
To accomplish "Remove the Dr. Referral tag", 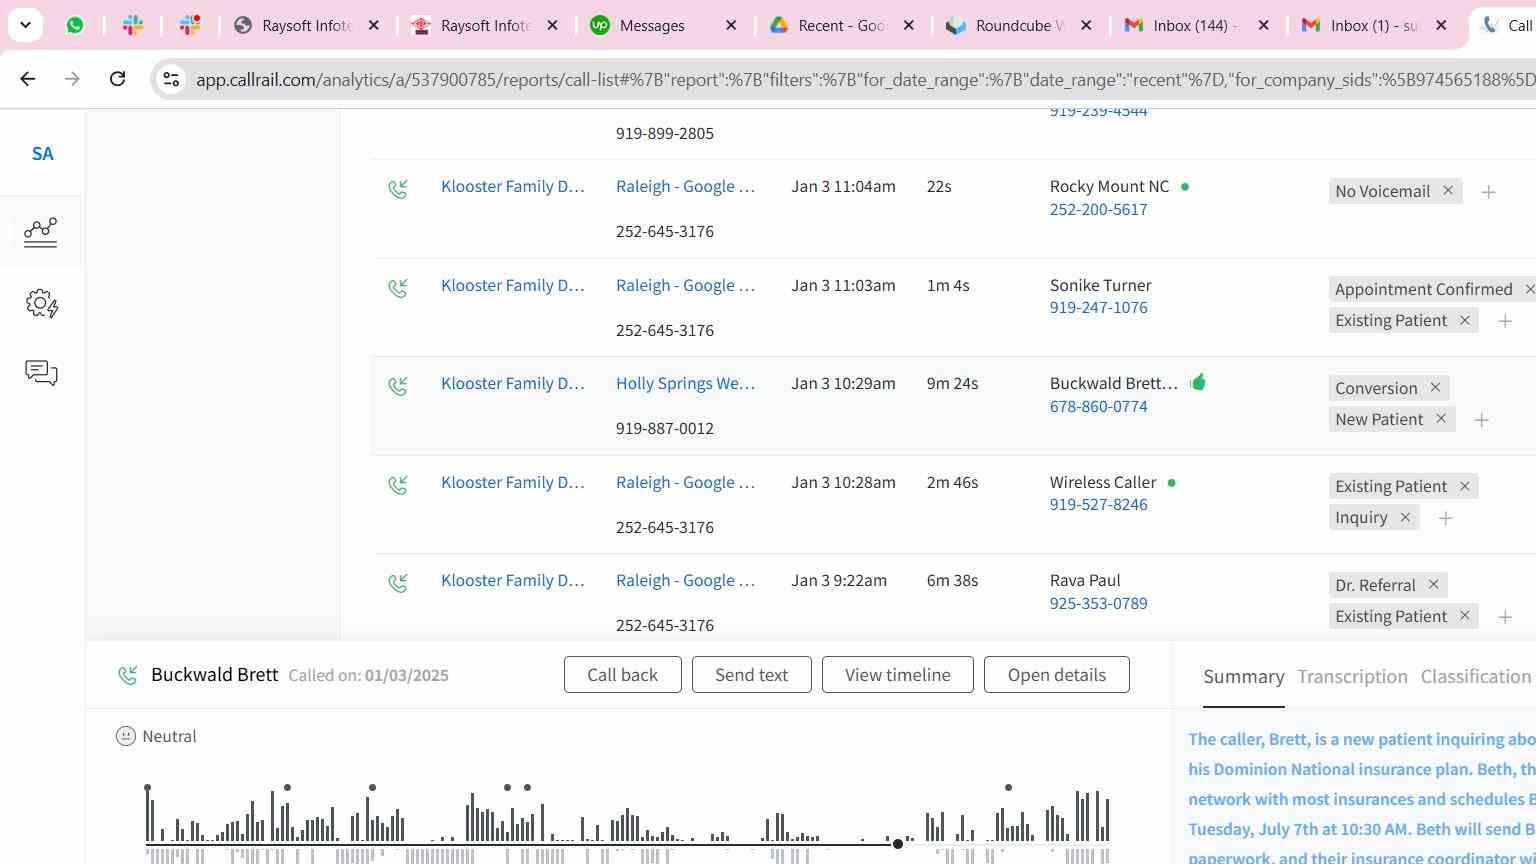I will tap(1433, 584).
